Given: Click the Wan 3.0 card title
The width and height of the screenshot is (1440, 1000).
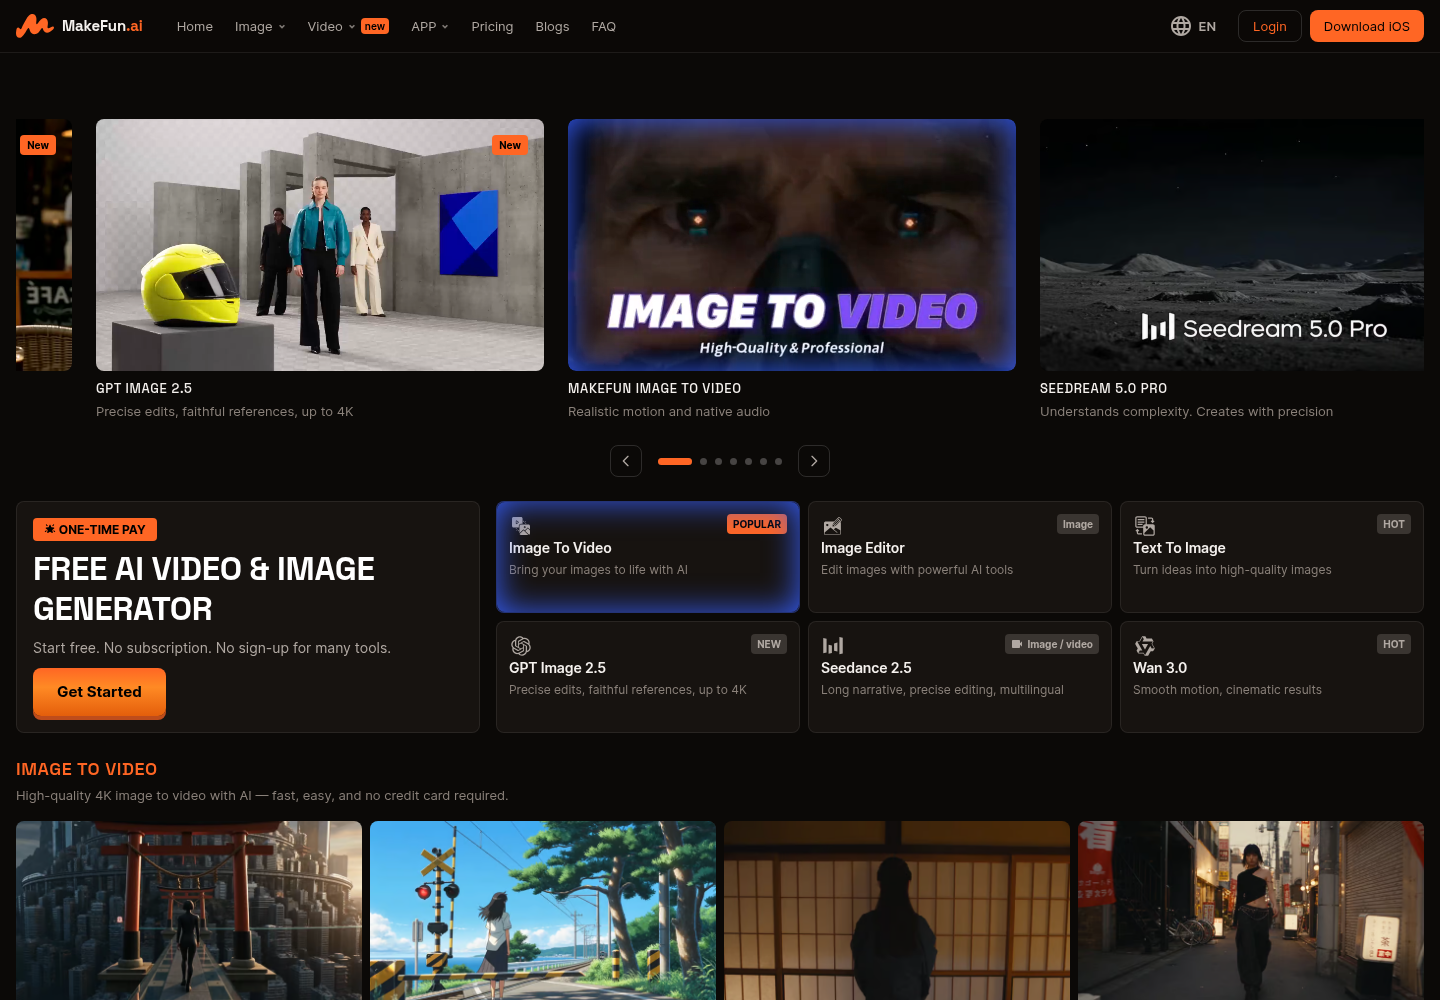Looking at the screenshot, I should pyautogui.click(x=1160, y=668).
